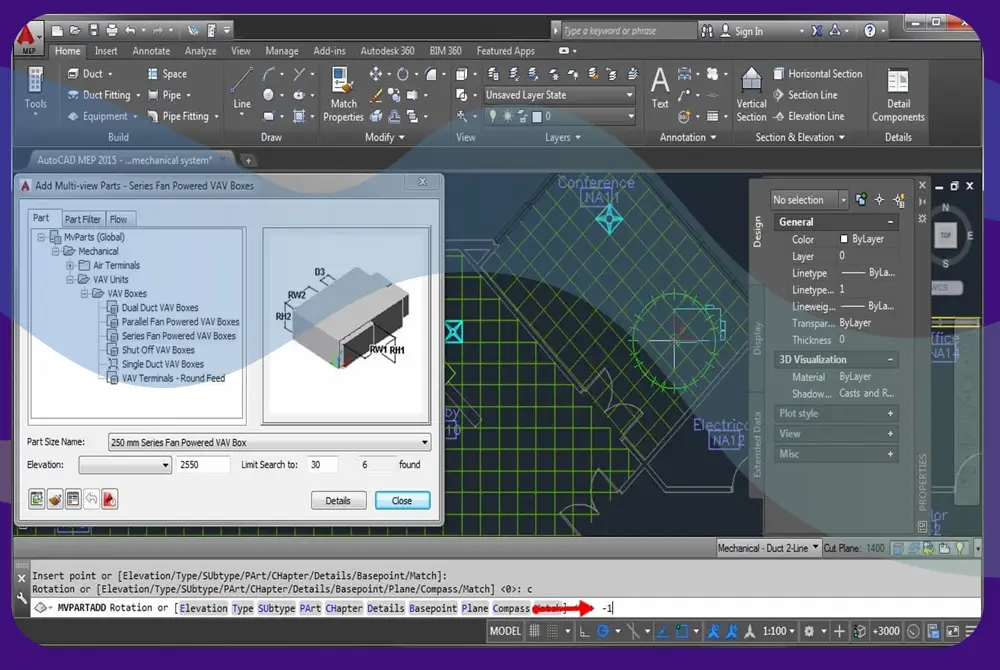1000x670 pixels.
Task: Open a file with the folder icon
Action: coord(75,30)
